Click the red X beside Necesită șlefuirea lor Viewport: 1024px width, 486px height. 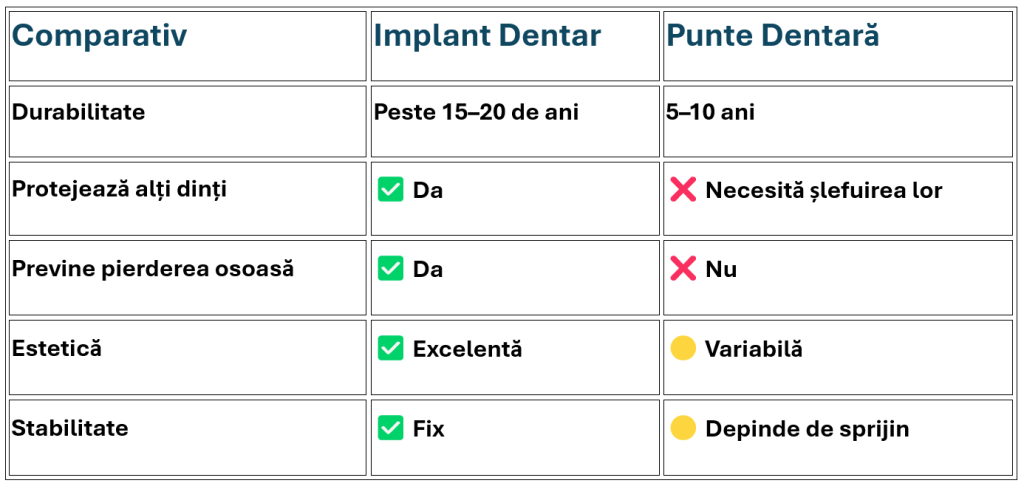coord(682,190)
